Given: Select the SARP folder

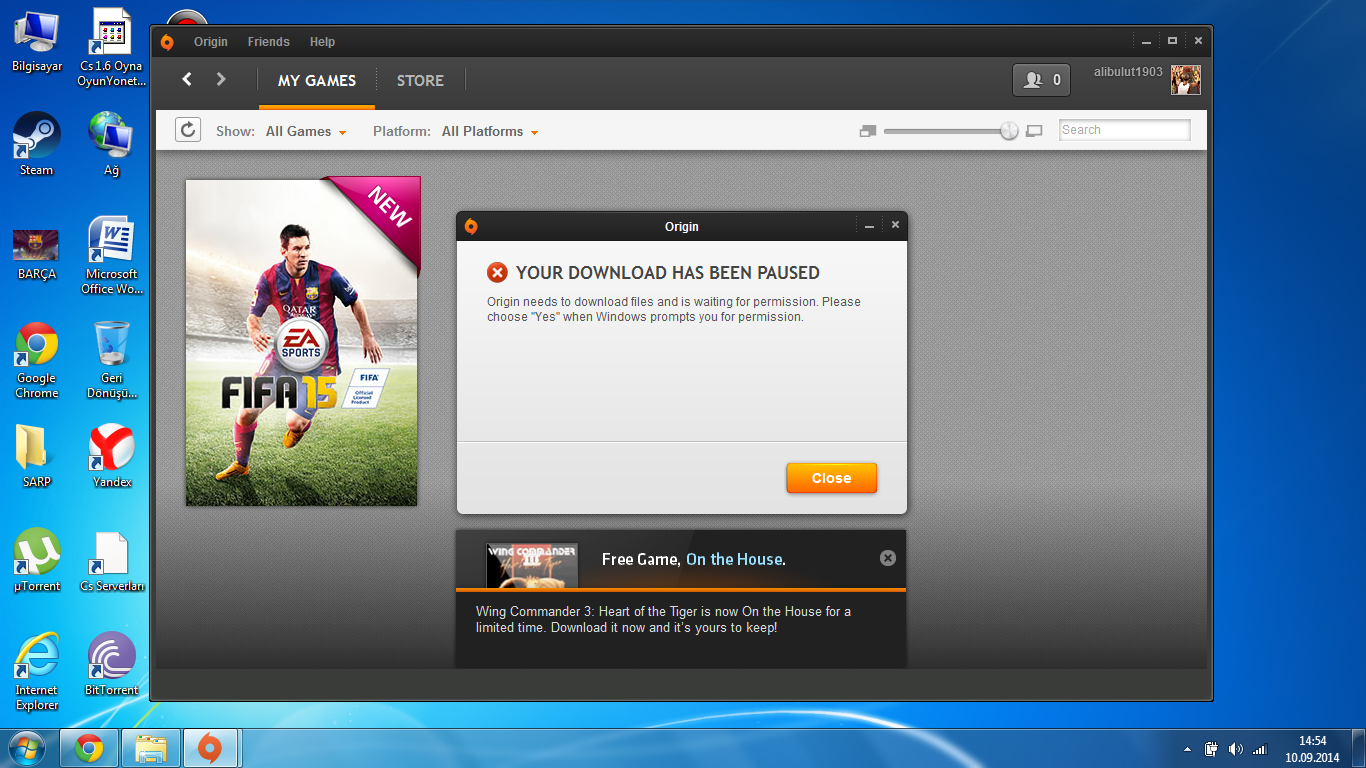Looking at the screenshot, I should [37, 456].
